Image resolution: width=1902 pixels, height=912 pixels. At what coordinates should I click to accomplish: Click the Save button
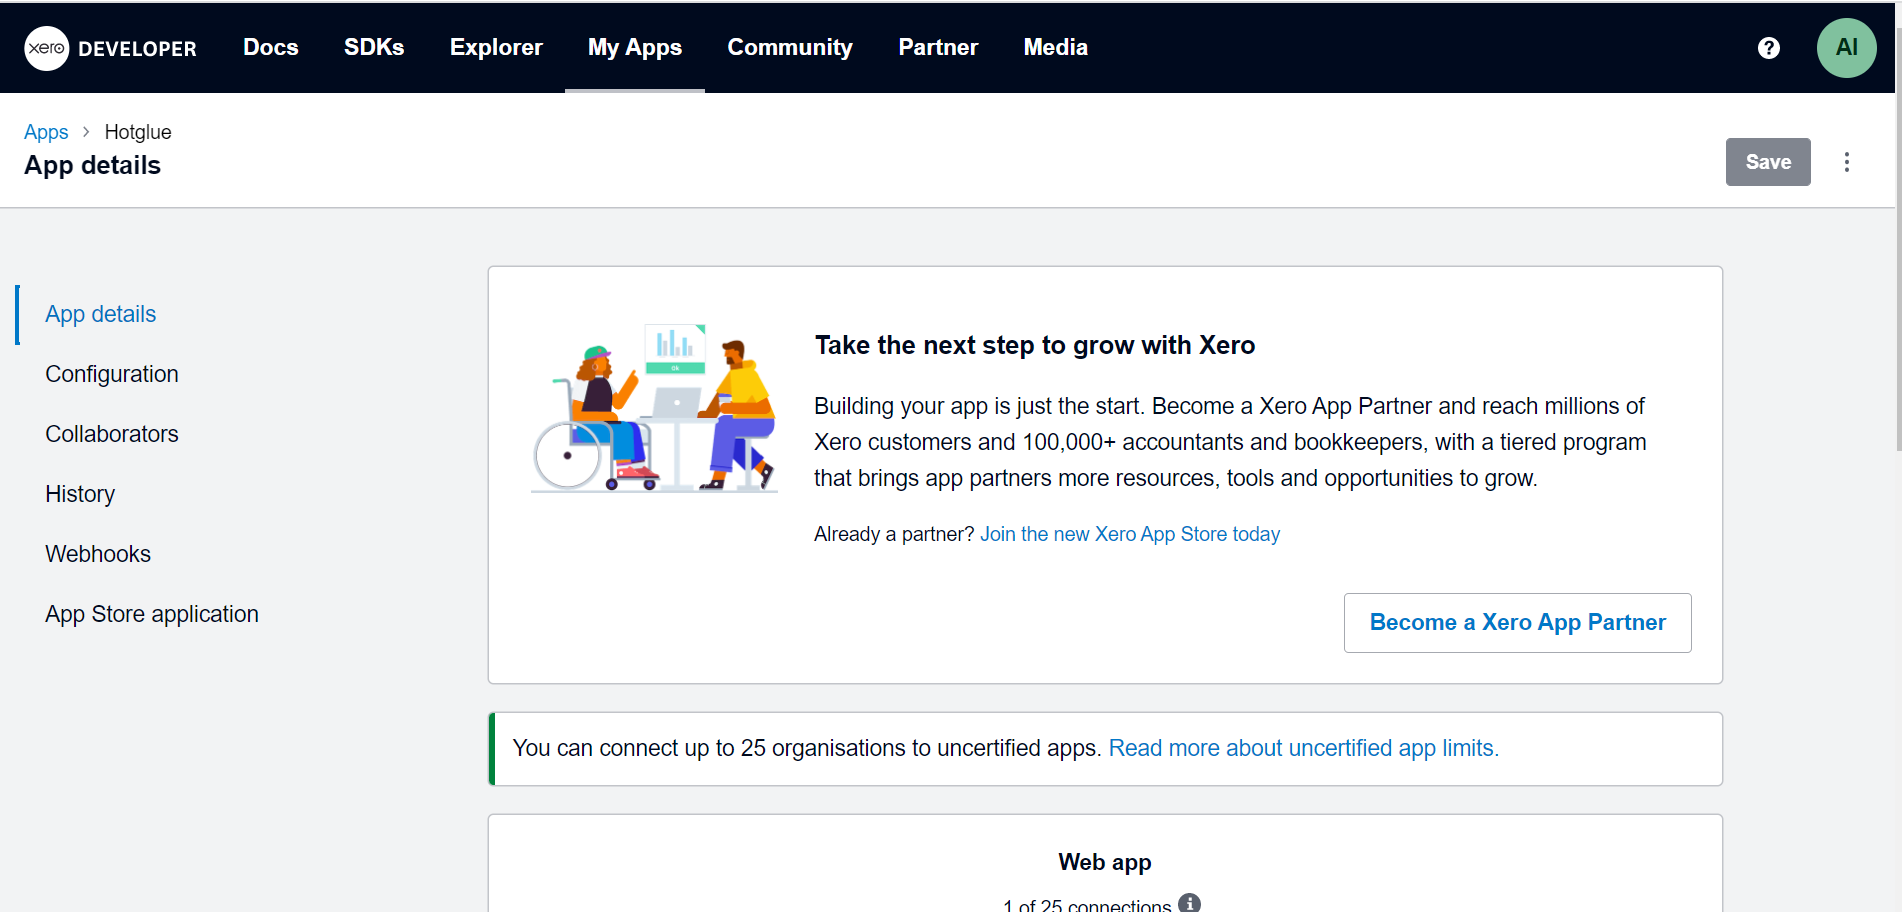(1767, 162)
